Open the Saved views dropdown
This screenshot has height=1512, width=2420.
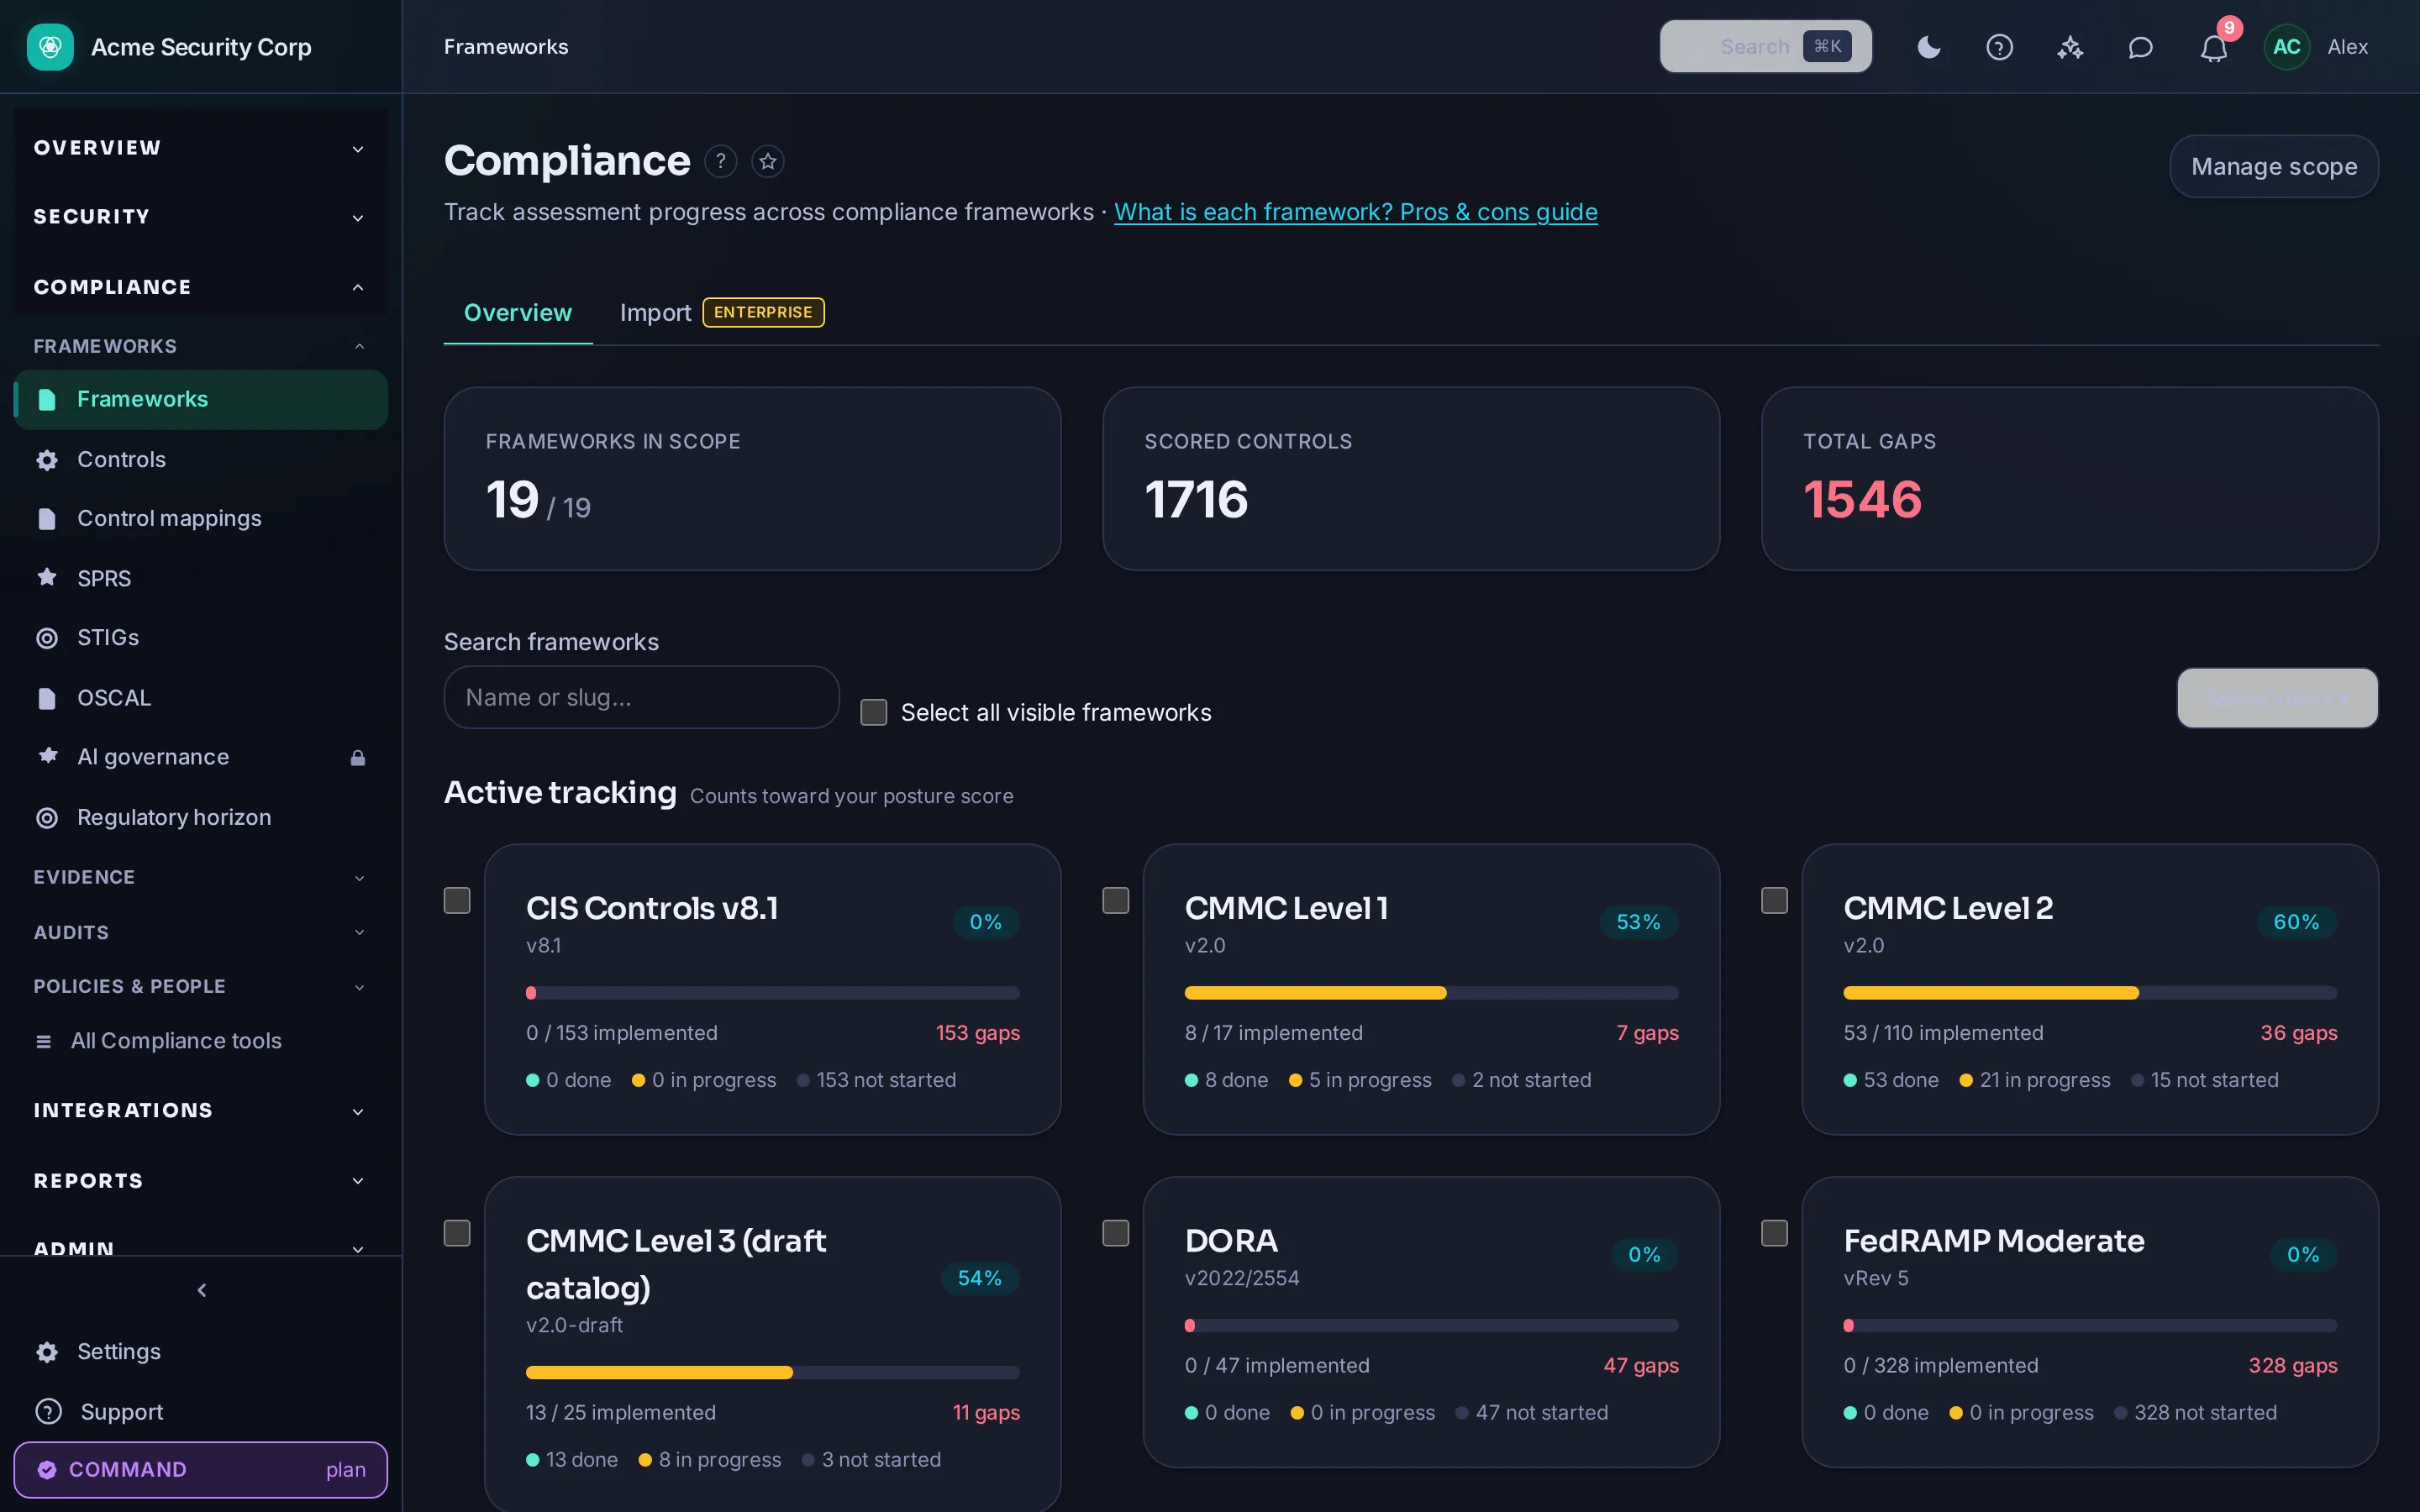click(2277, 698)
